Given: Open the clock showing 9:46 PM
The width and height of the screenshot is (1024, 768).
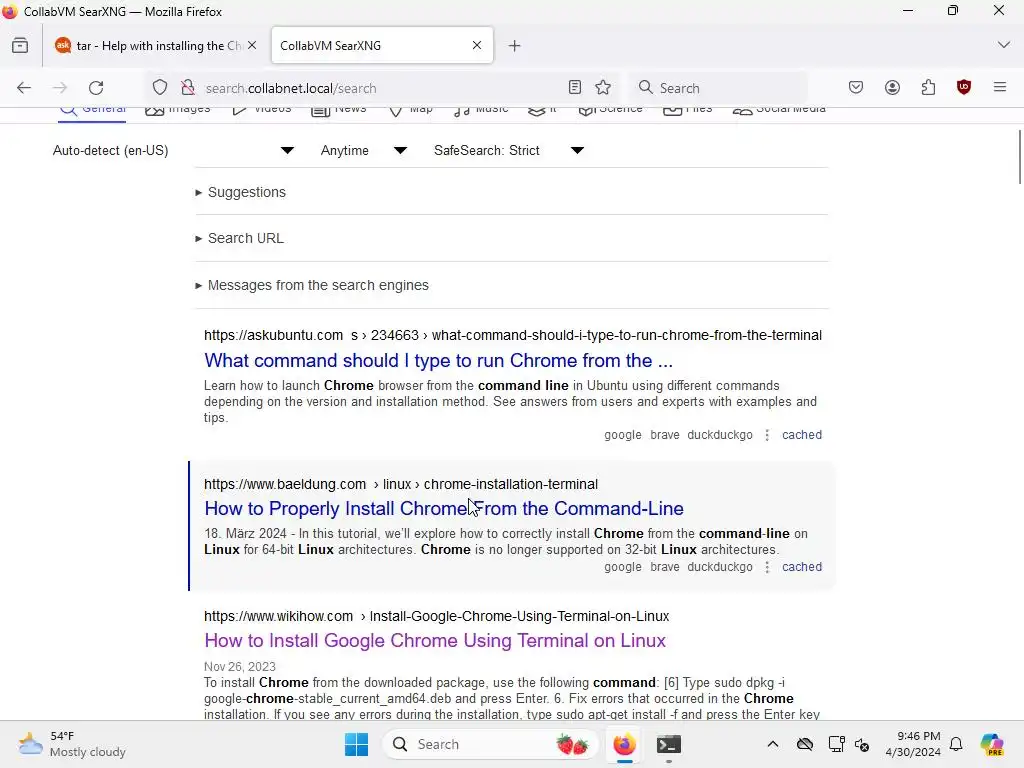Looking at the screenshot, I should [913, 744].
